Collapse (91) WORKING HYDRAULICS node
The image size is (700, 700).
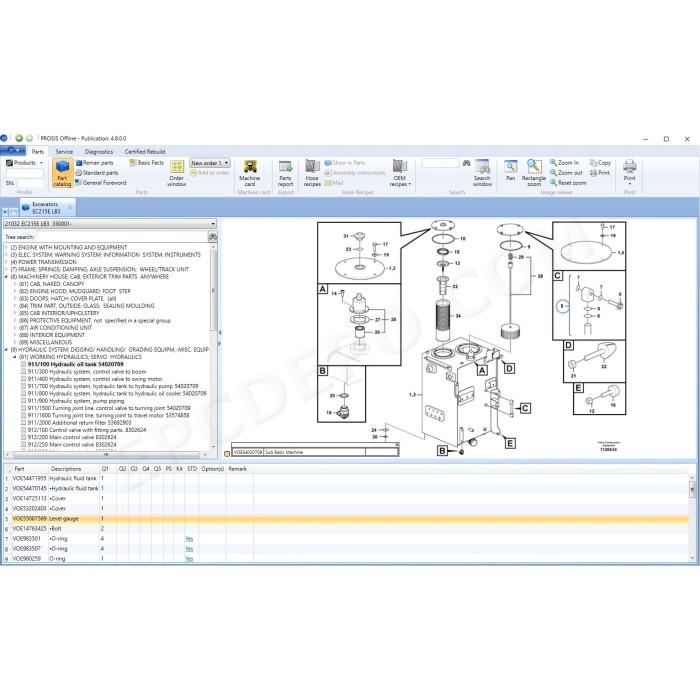(15, 357)
